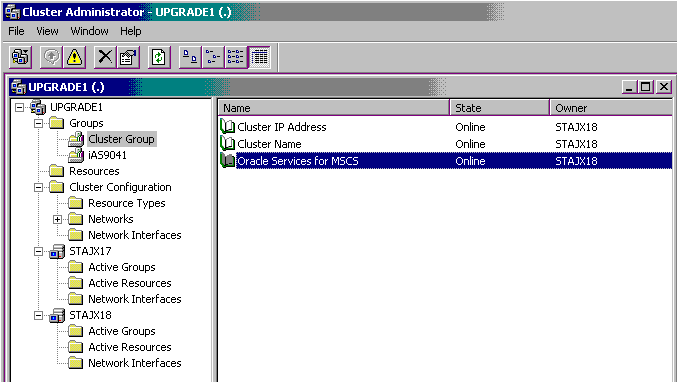The width and height of the screenshot is (677, 382).
Task: Sort by the Owner column header
Action: pyautogui.click(x=611, y=107)
